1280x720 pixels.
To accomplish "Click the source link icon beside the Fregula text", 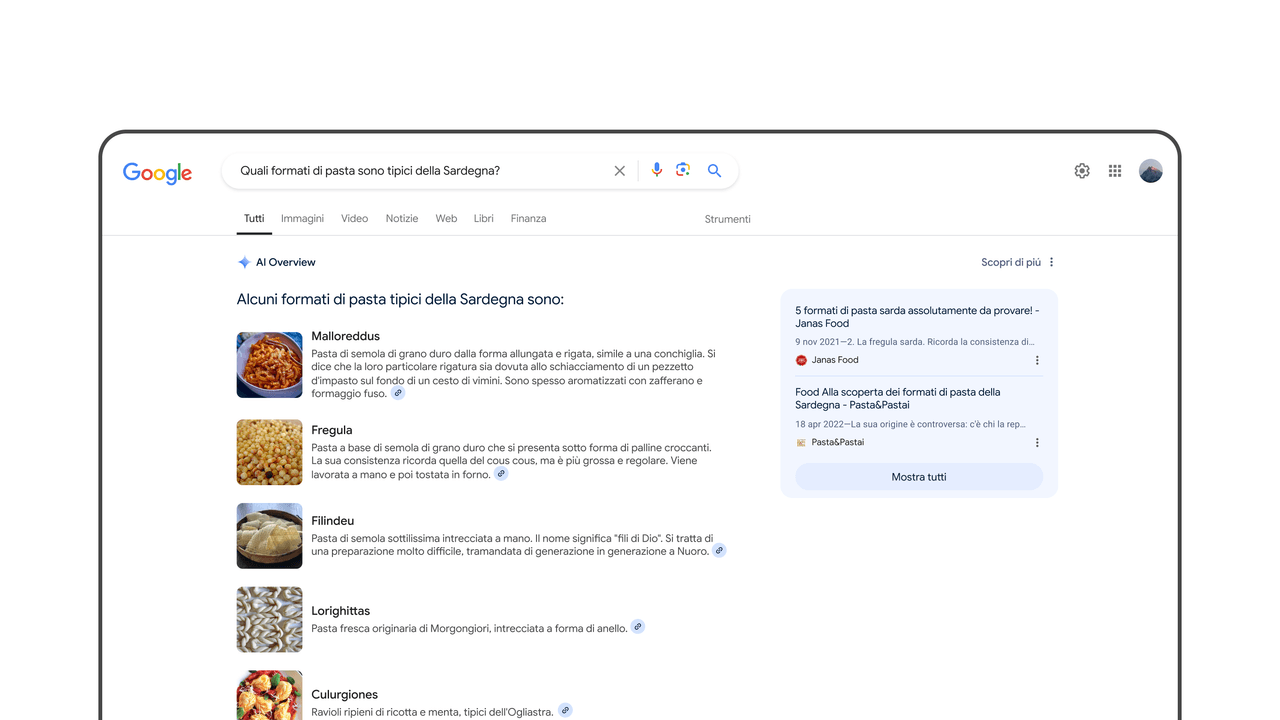I will click(x=501, y=473).
